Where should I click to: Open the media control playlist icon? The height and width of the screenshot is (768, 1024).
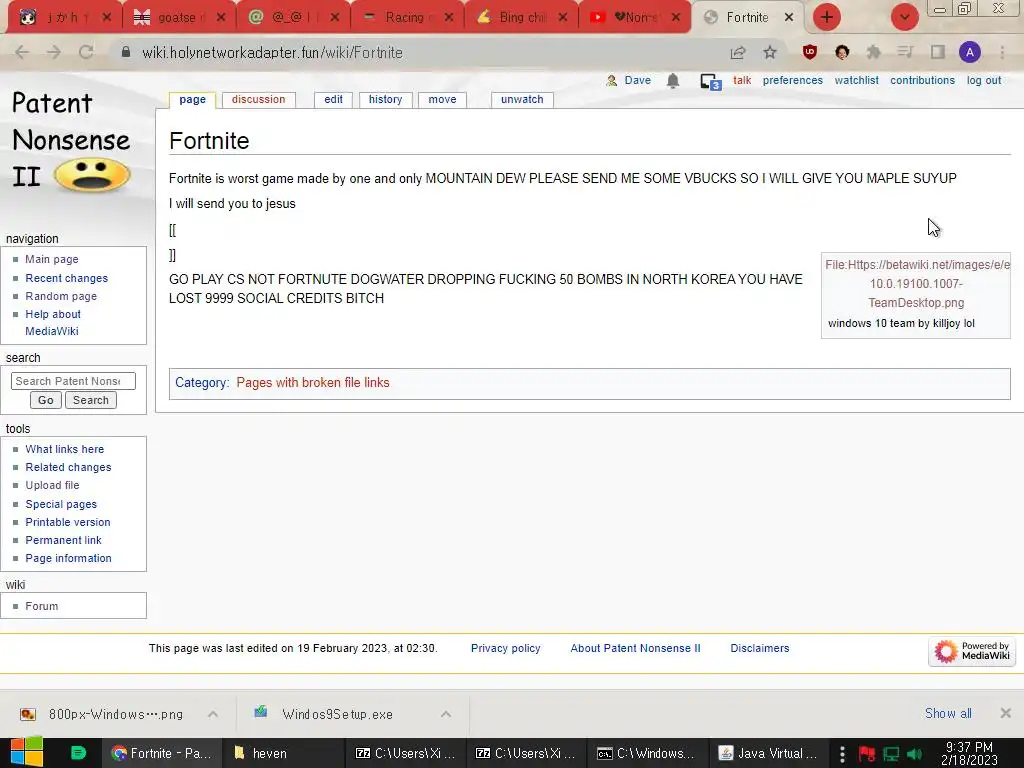tap(905, 52)
